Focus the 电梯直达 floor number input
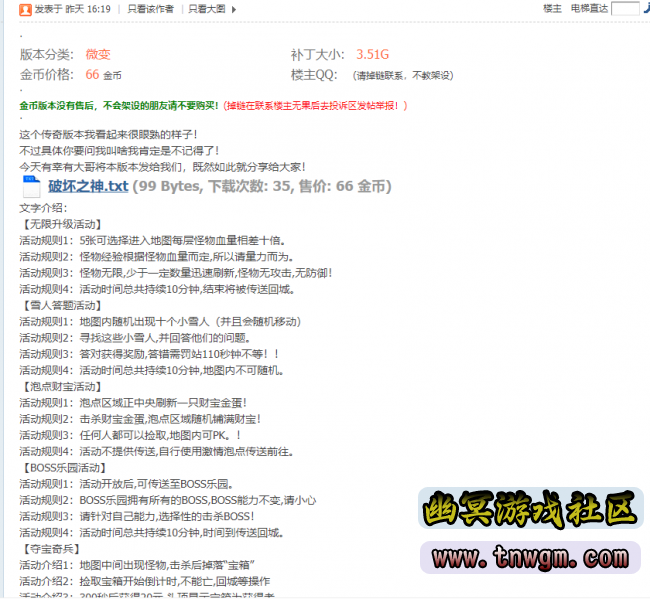Screen dimensions: 650x599 pos(625,9)
